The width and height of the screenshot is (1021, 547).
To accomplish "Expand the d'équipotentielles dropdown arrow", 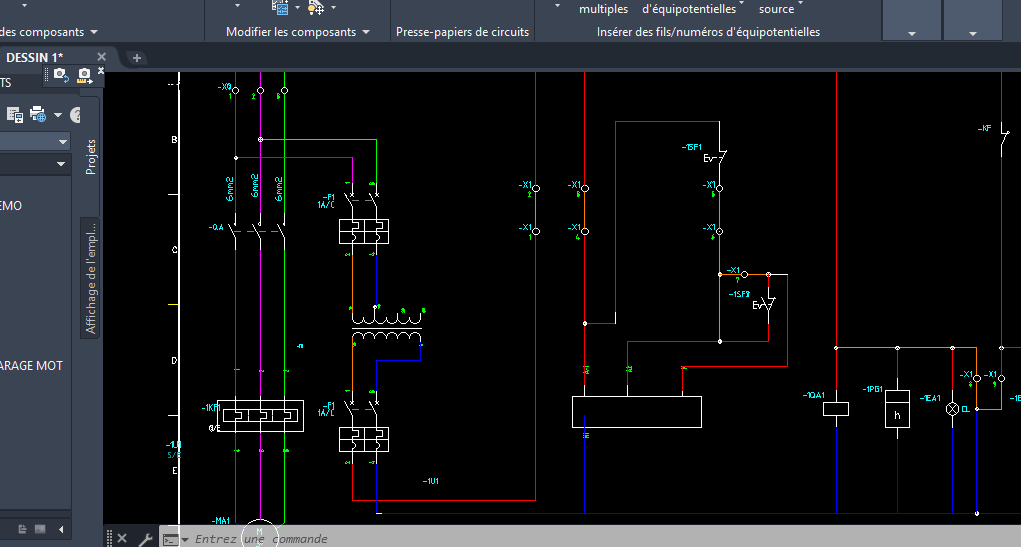I will click(x=743, y=6).
